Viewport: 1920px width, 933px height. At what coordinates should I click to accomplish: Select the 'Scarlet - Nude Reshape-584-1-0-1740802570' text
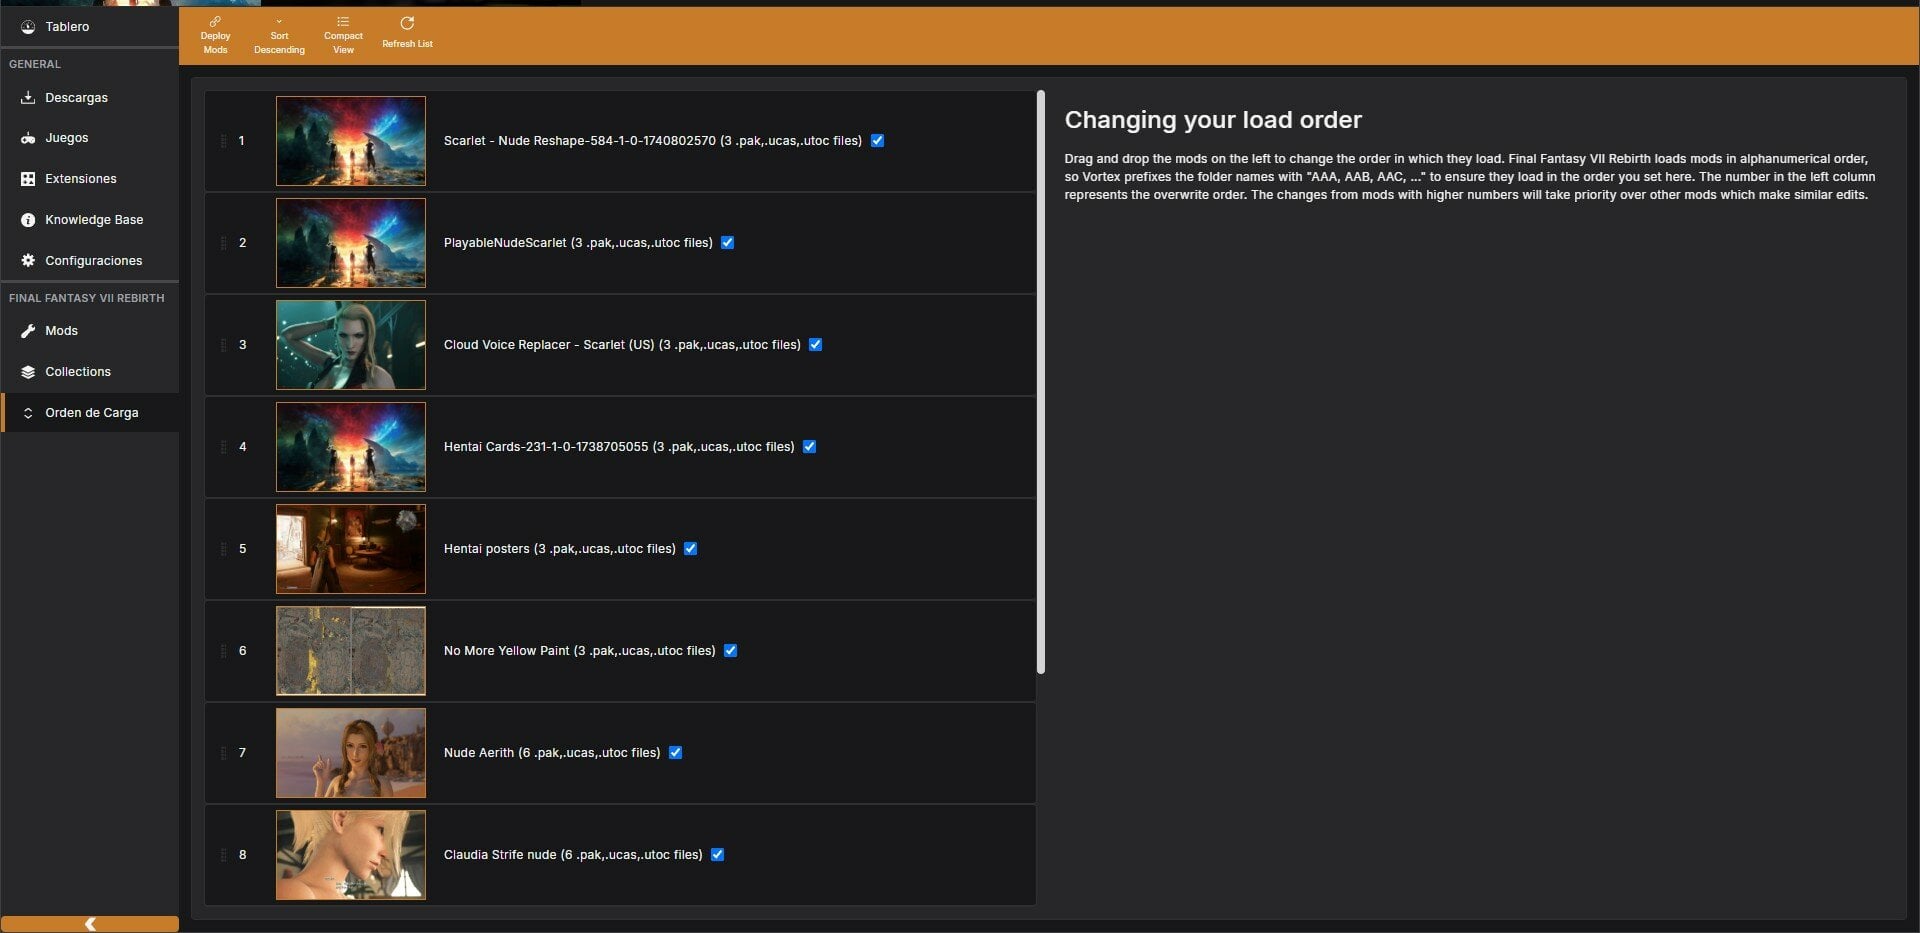coord(580,141)
